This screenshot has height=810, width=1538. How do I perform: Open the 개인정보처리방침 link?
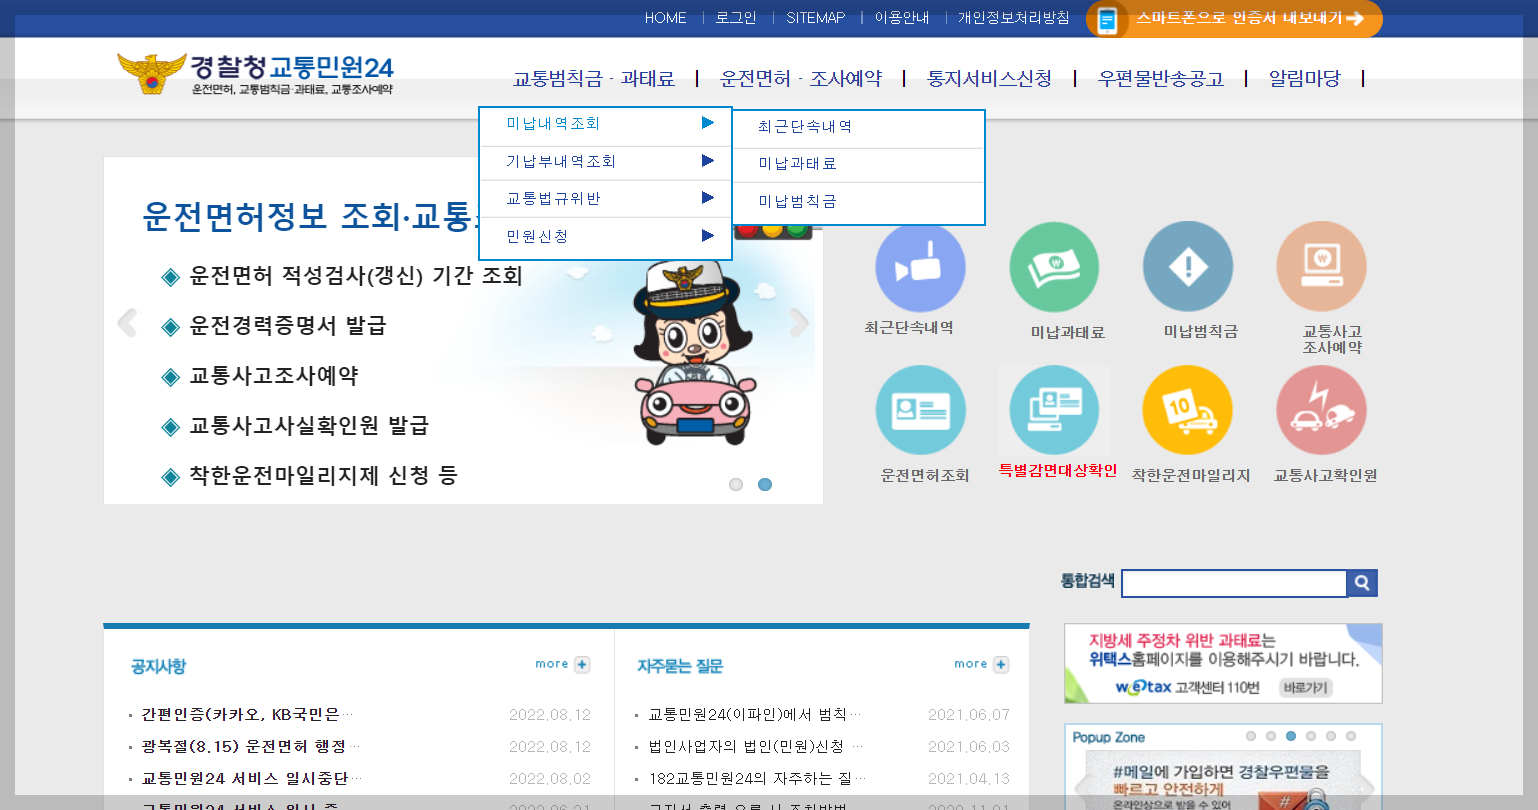(x=1014, y=18)
